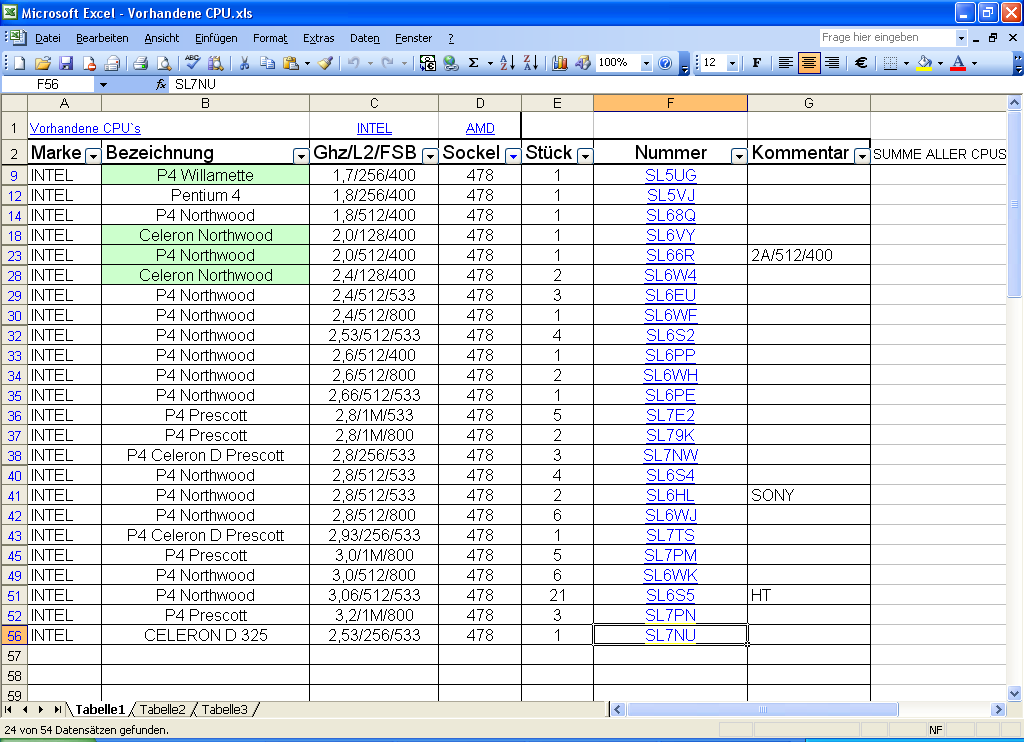Click the Permission document icon
Screen dimensions: 1024x742
pos(89,63)
